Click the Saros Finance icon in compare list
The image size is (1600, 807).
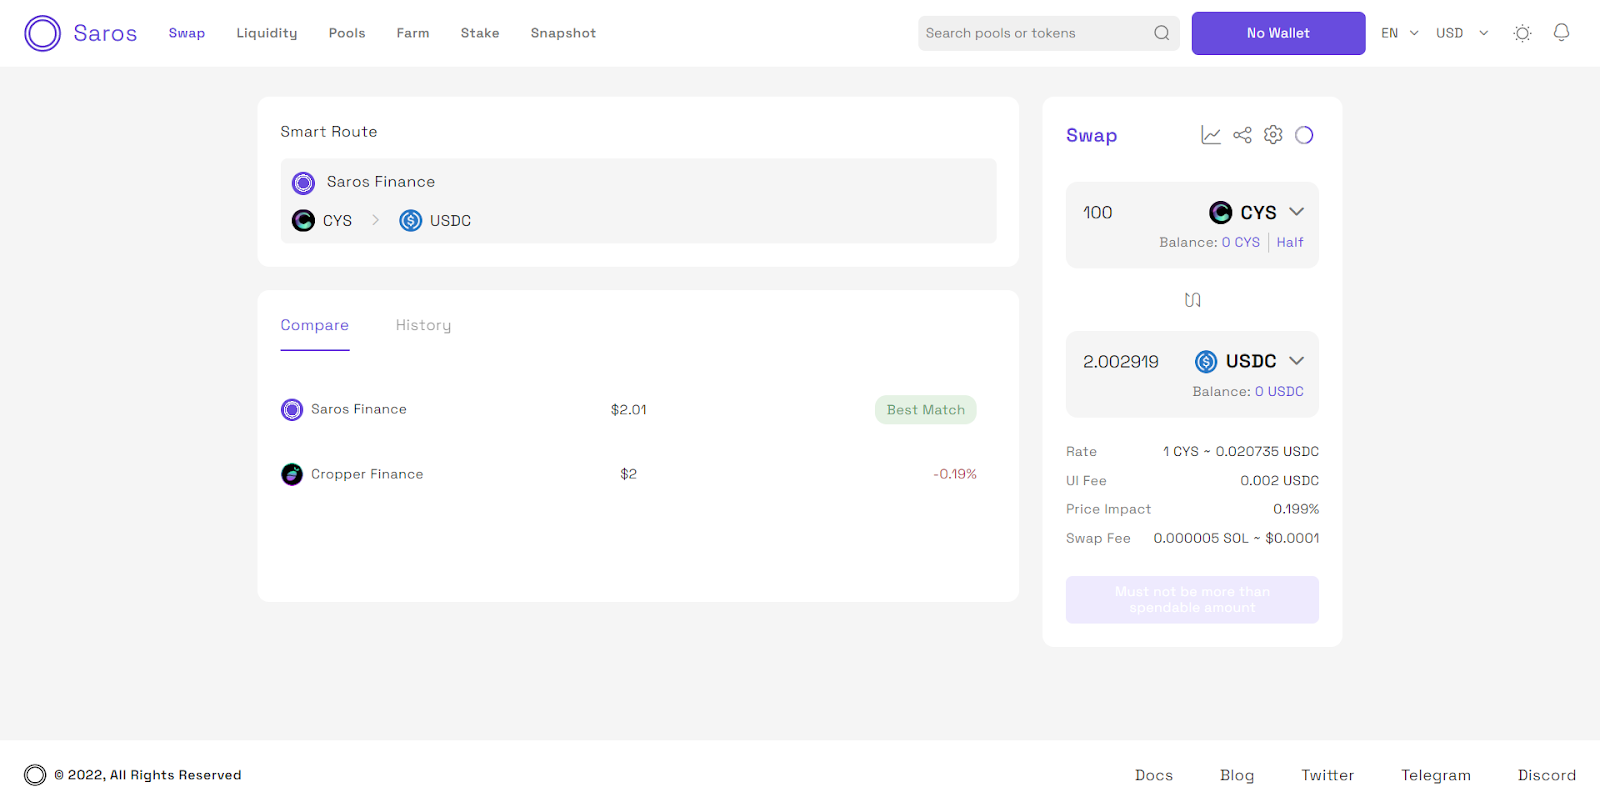tap(292, 410)
